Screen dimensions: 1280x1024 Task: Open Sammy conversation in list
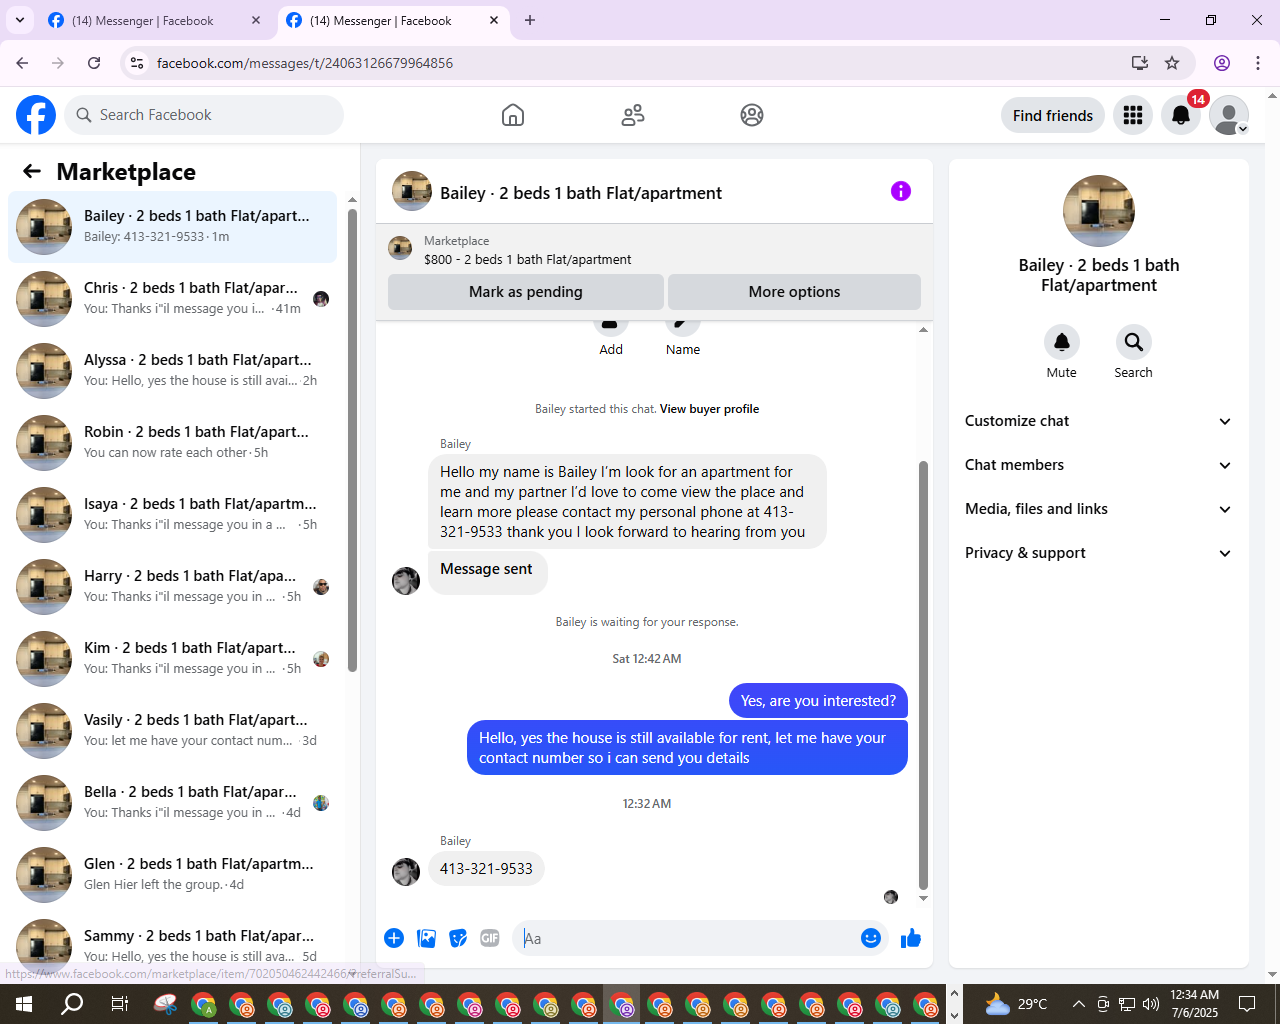[172, 945]
